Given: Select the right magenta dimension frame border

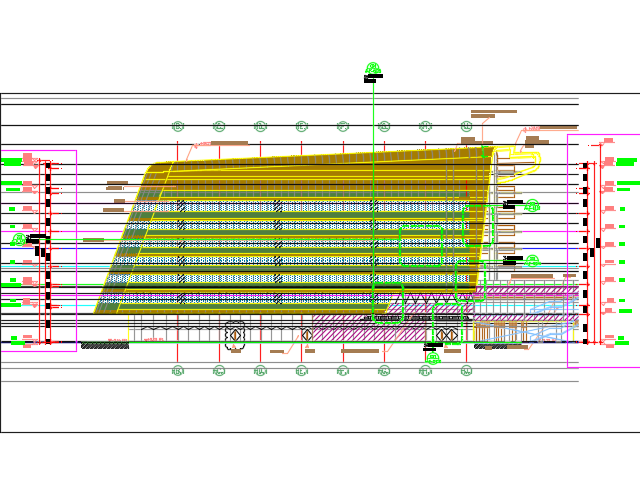Looking at the screenshot, I should [567, 250].
